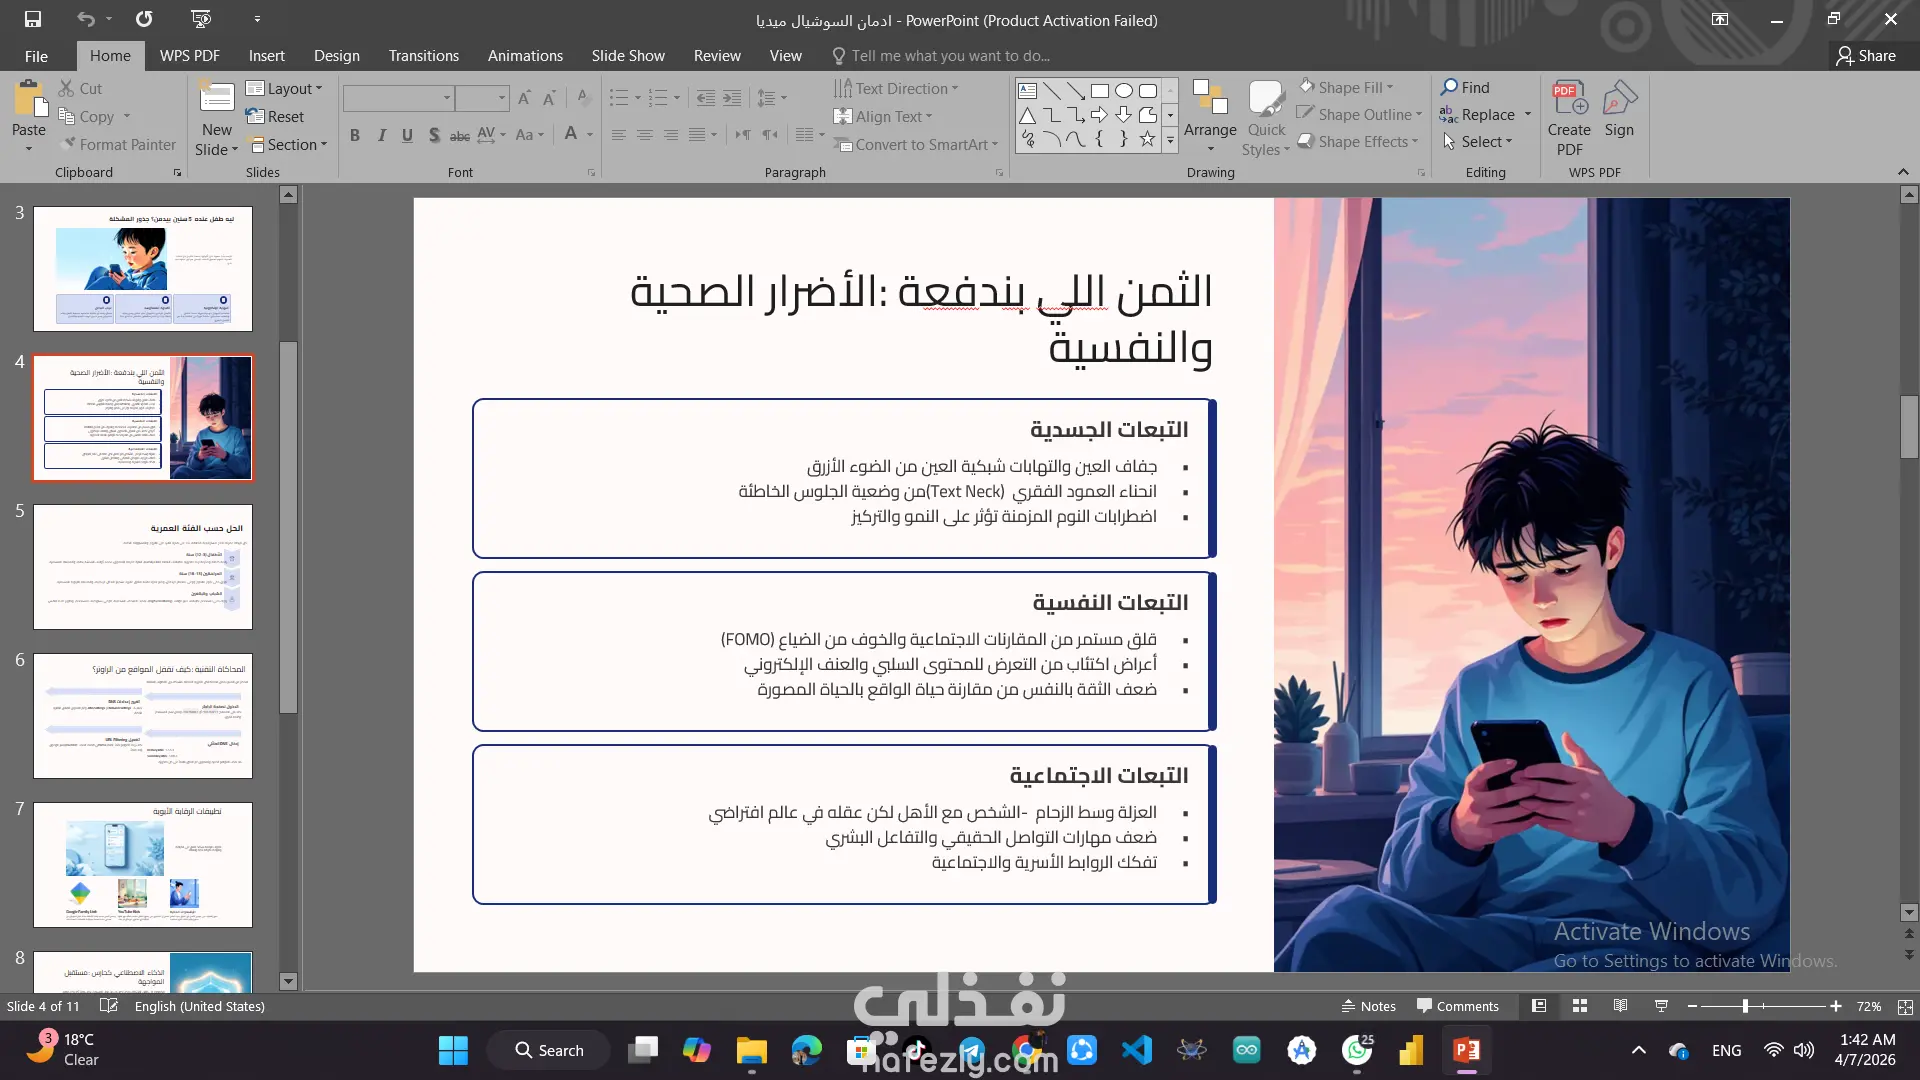Switch to the Transitions tab
This screenshot has height=1080, width=1920.
[423, 56]
